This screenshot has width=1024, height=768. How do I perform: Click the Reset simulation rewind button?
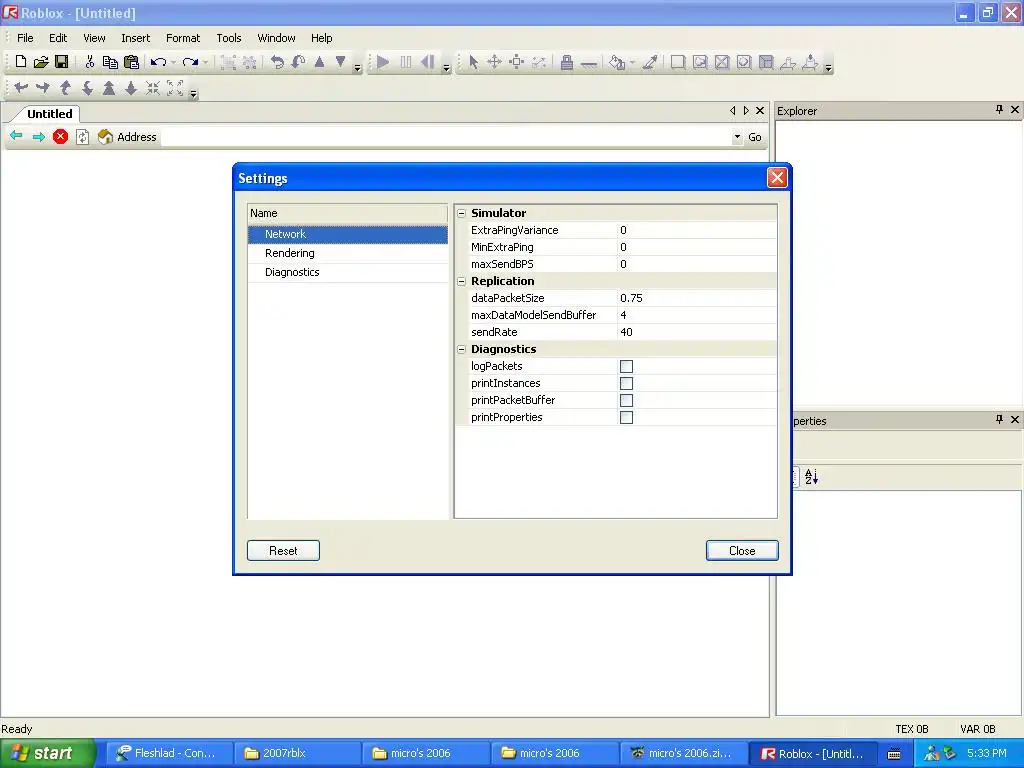428,62
